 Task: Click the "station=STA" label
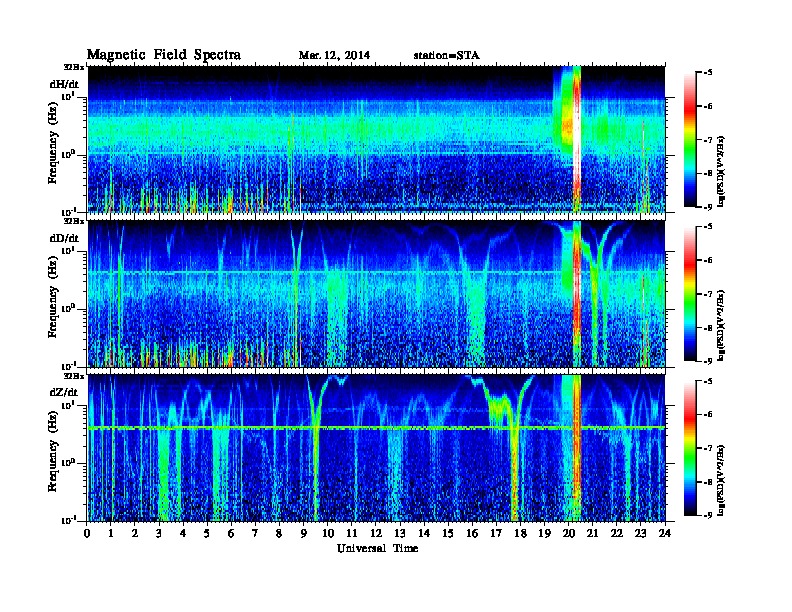446,55
